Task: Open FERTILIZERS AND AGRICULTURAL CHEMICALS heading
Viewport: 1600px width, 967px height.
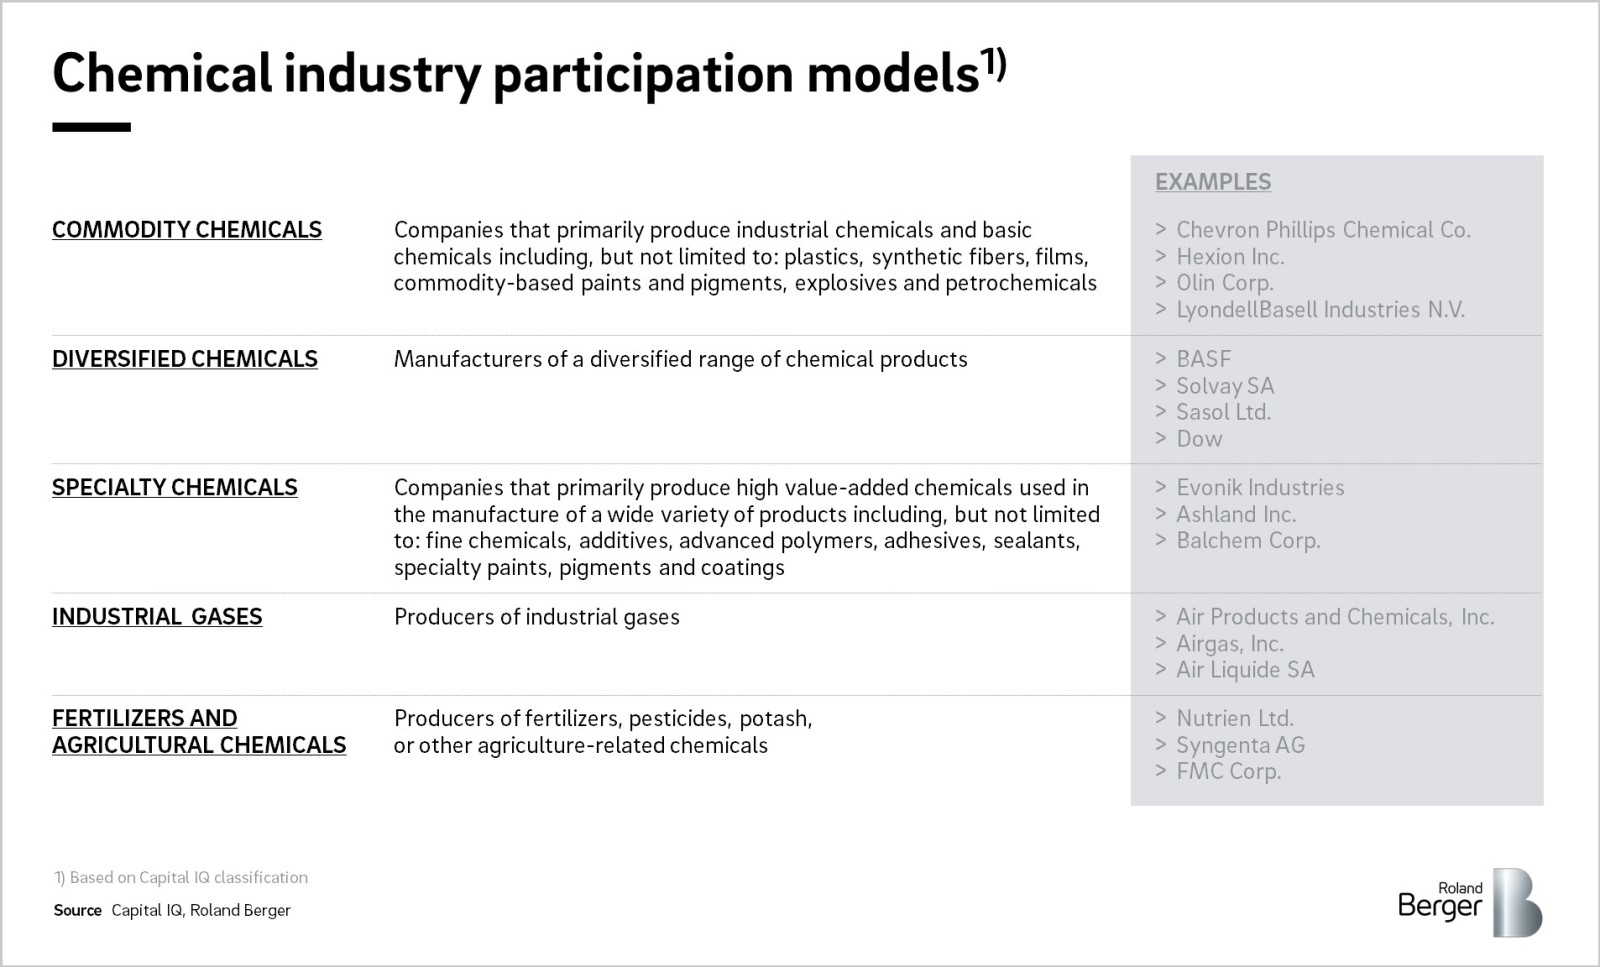Action: point(199,732)
